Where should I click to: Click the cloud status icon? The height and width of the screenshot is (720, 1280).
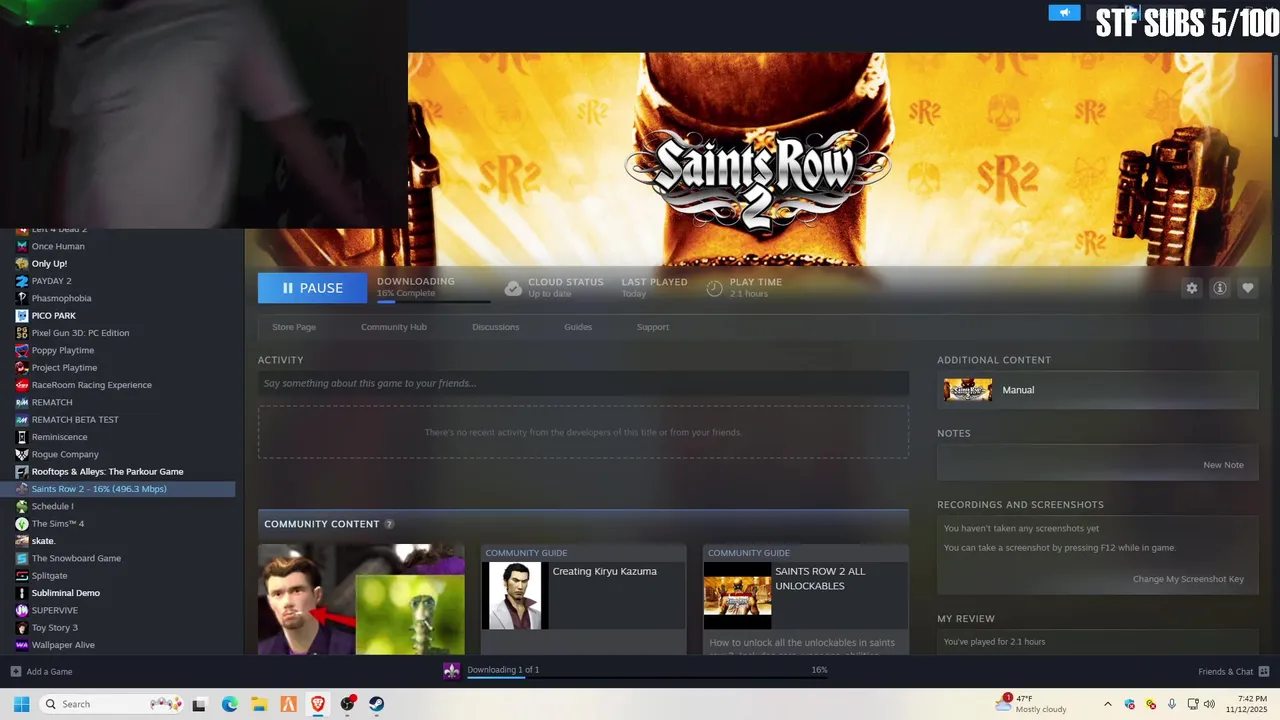click(513, 288)
